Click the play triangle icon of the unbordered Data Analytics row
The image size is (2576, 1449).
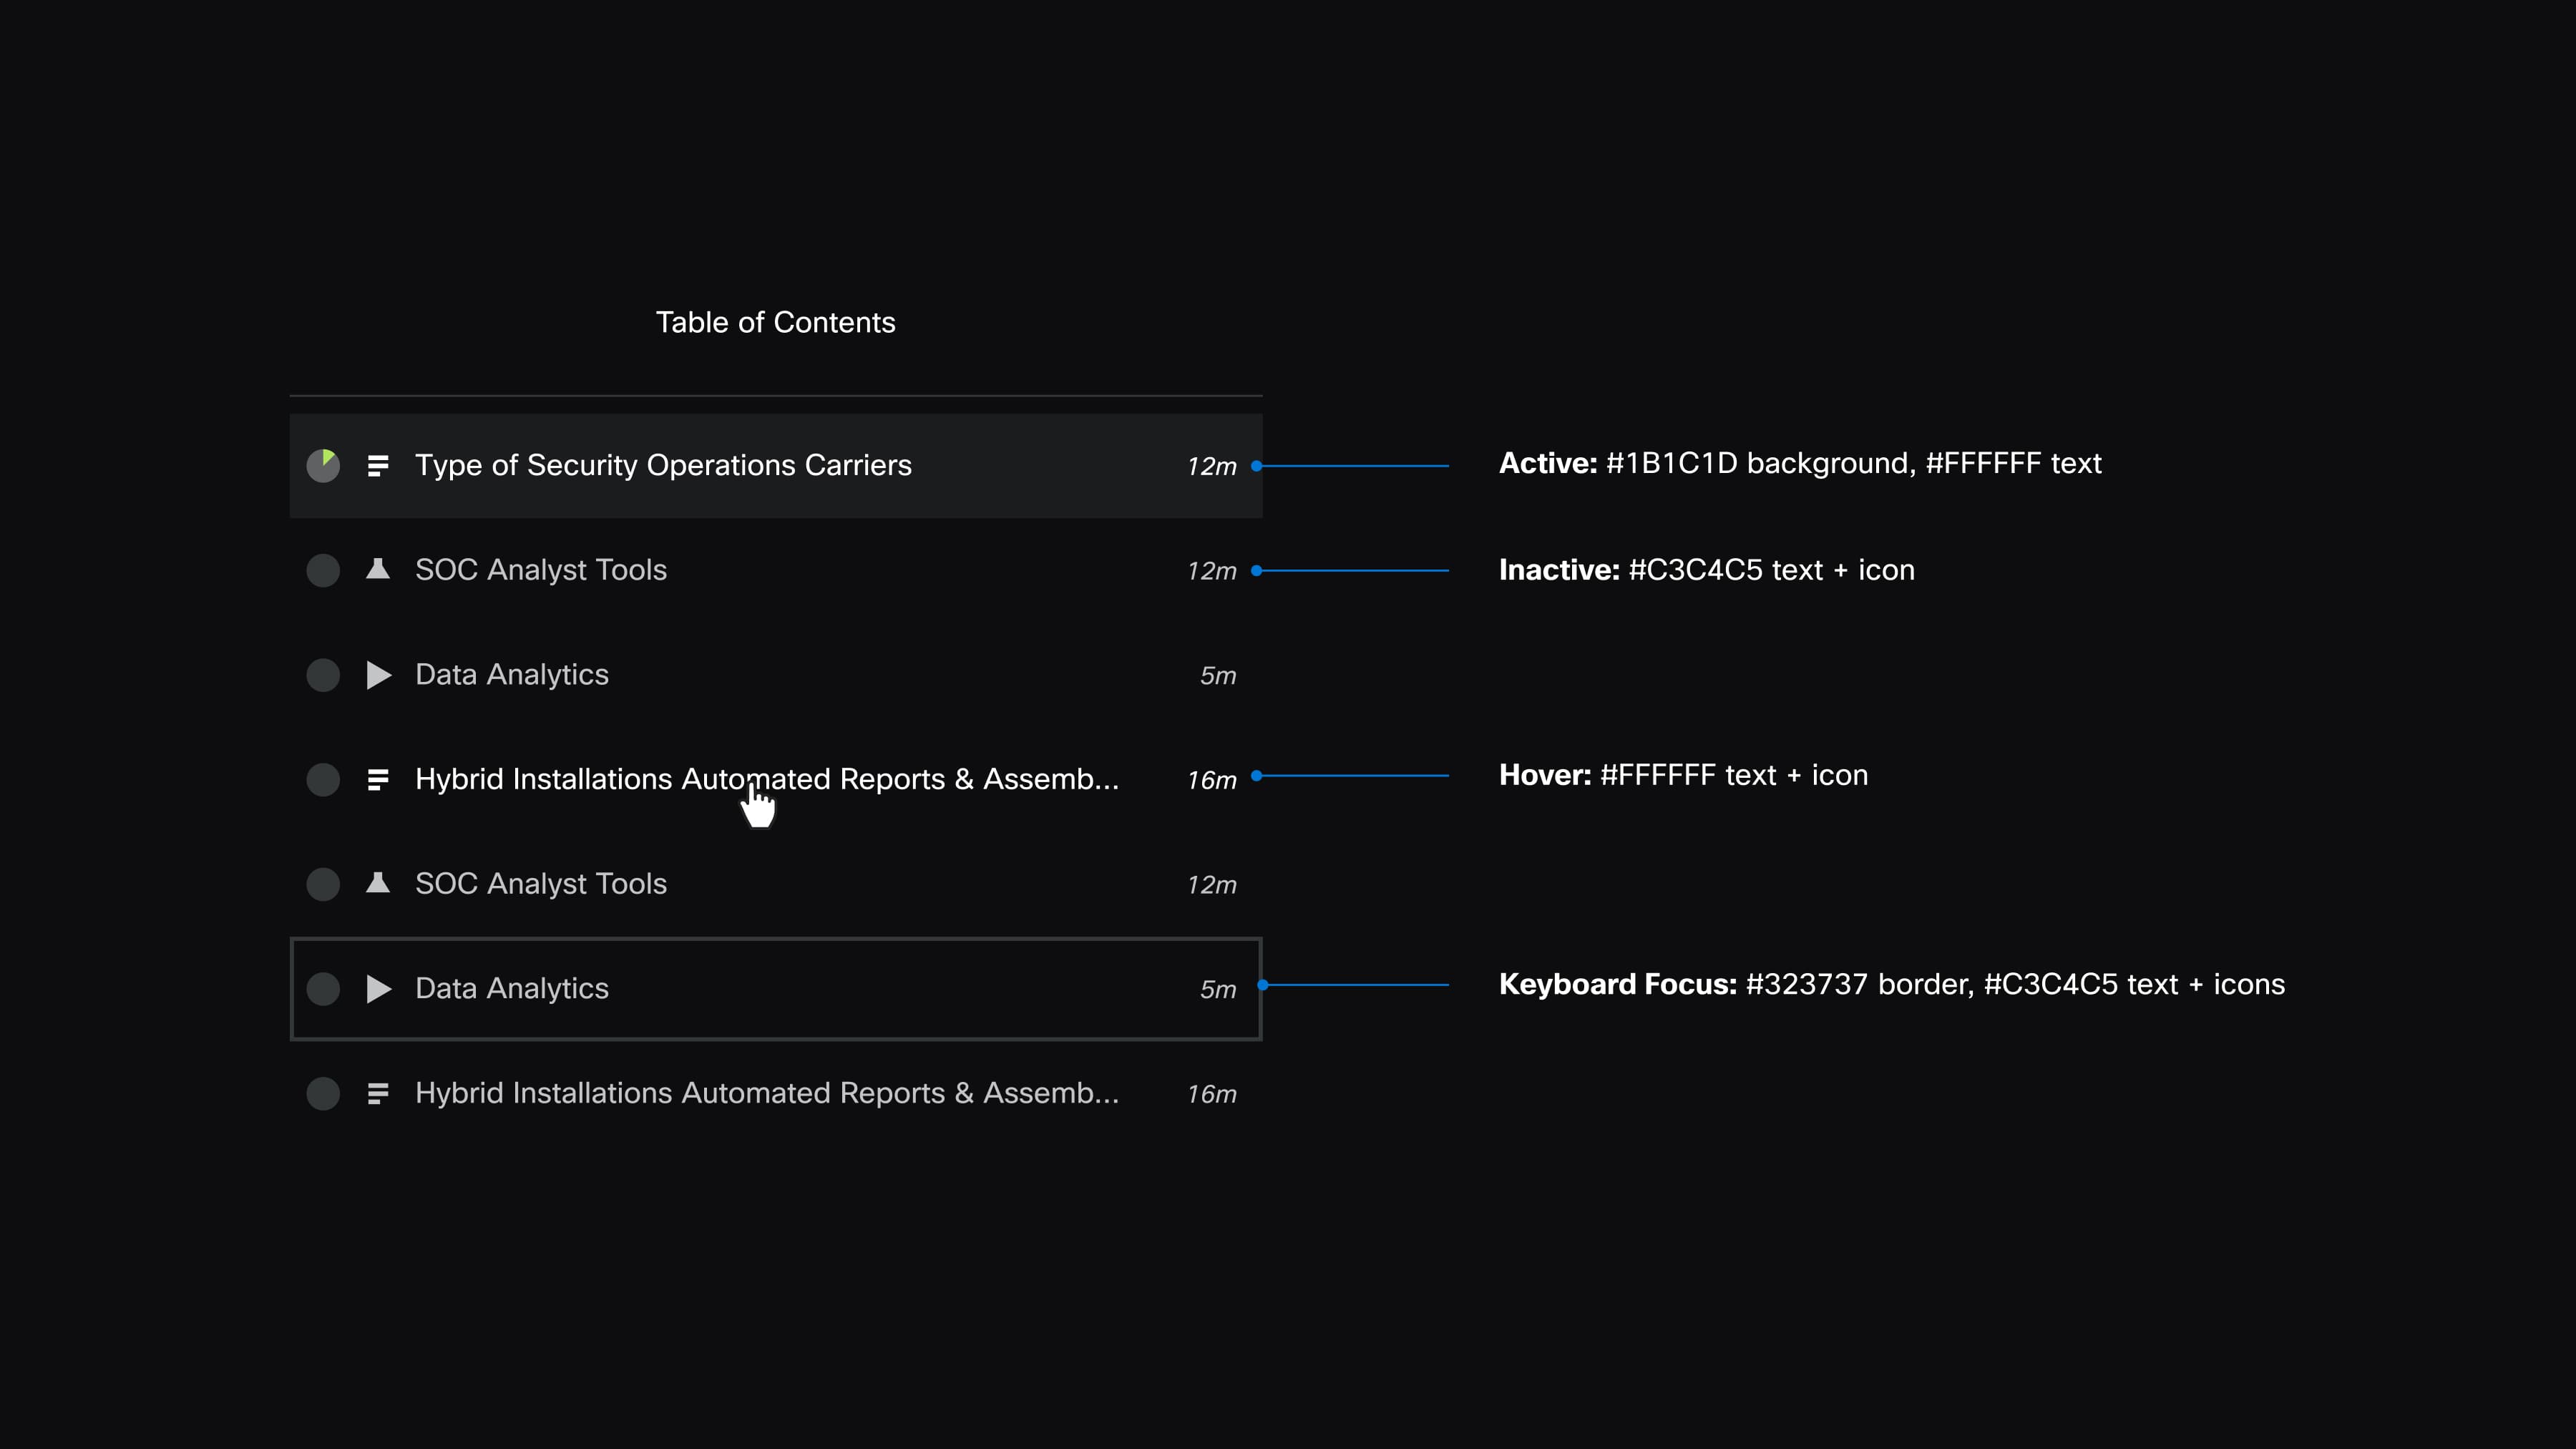point(378,675)
